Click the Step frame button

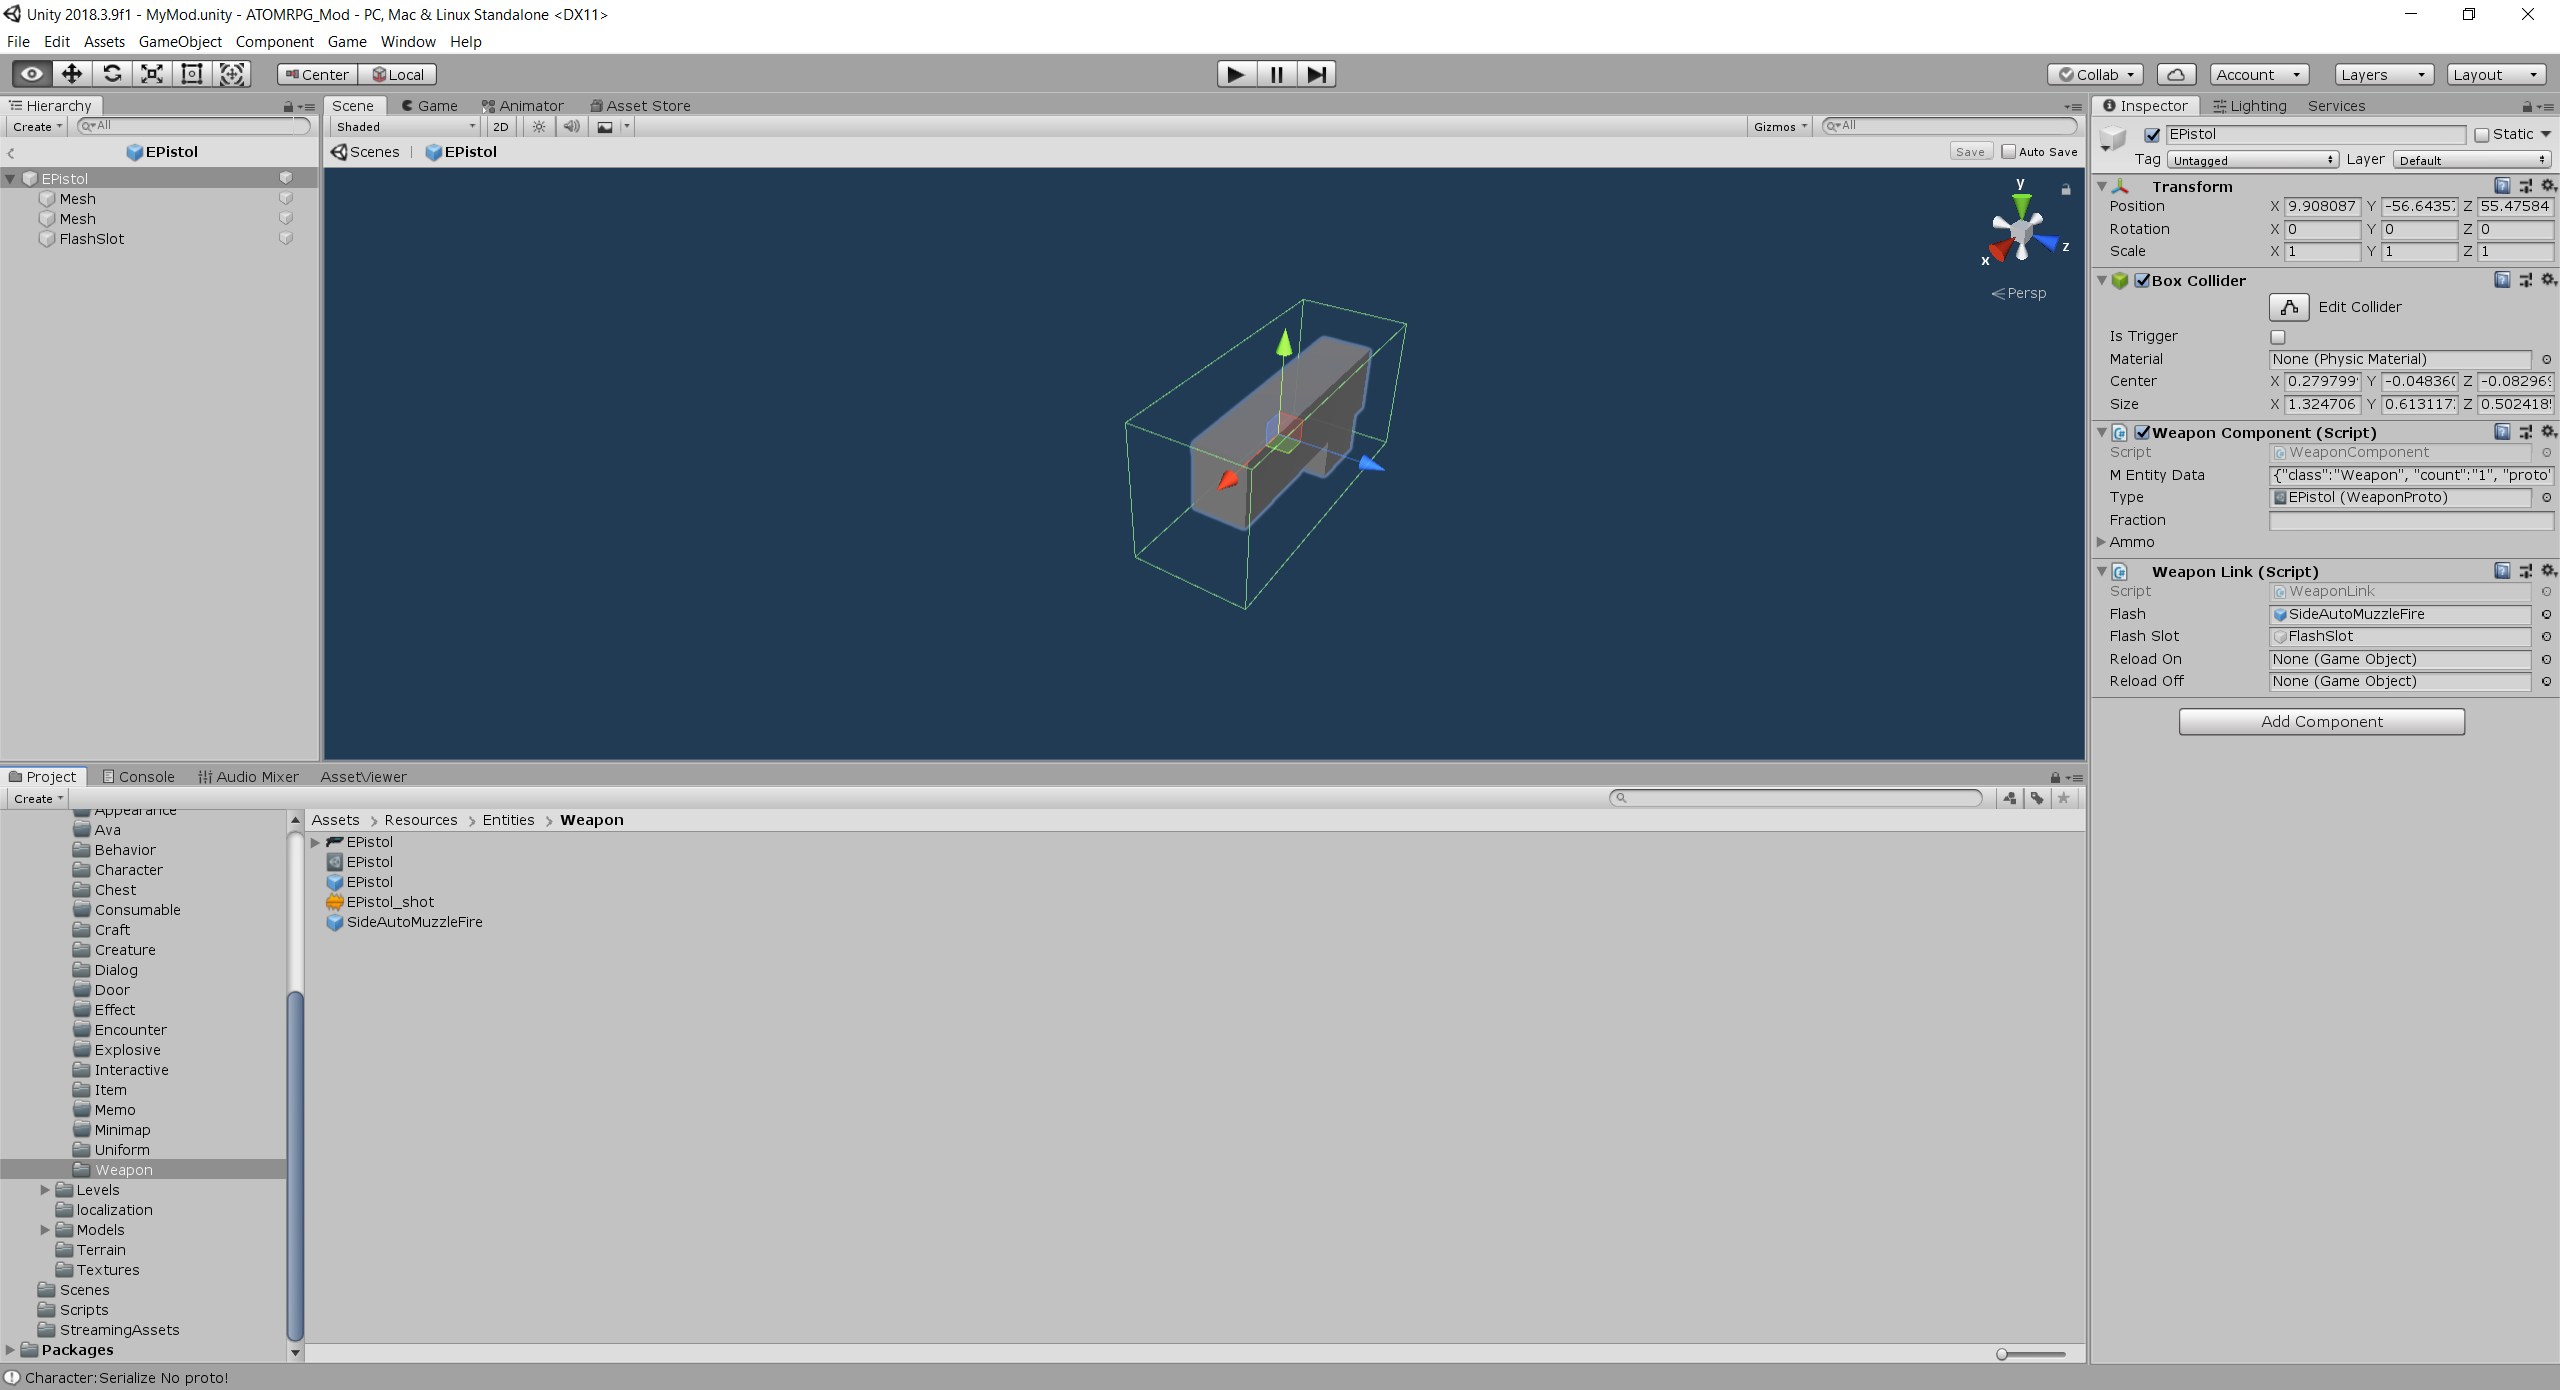(1317, 74)
